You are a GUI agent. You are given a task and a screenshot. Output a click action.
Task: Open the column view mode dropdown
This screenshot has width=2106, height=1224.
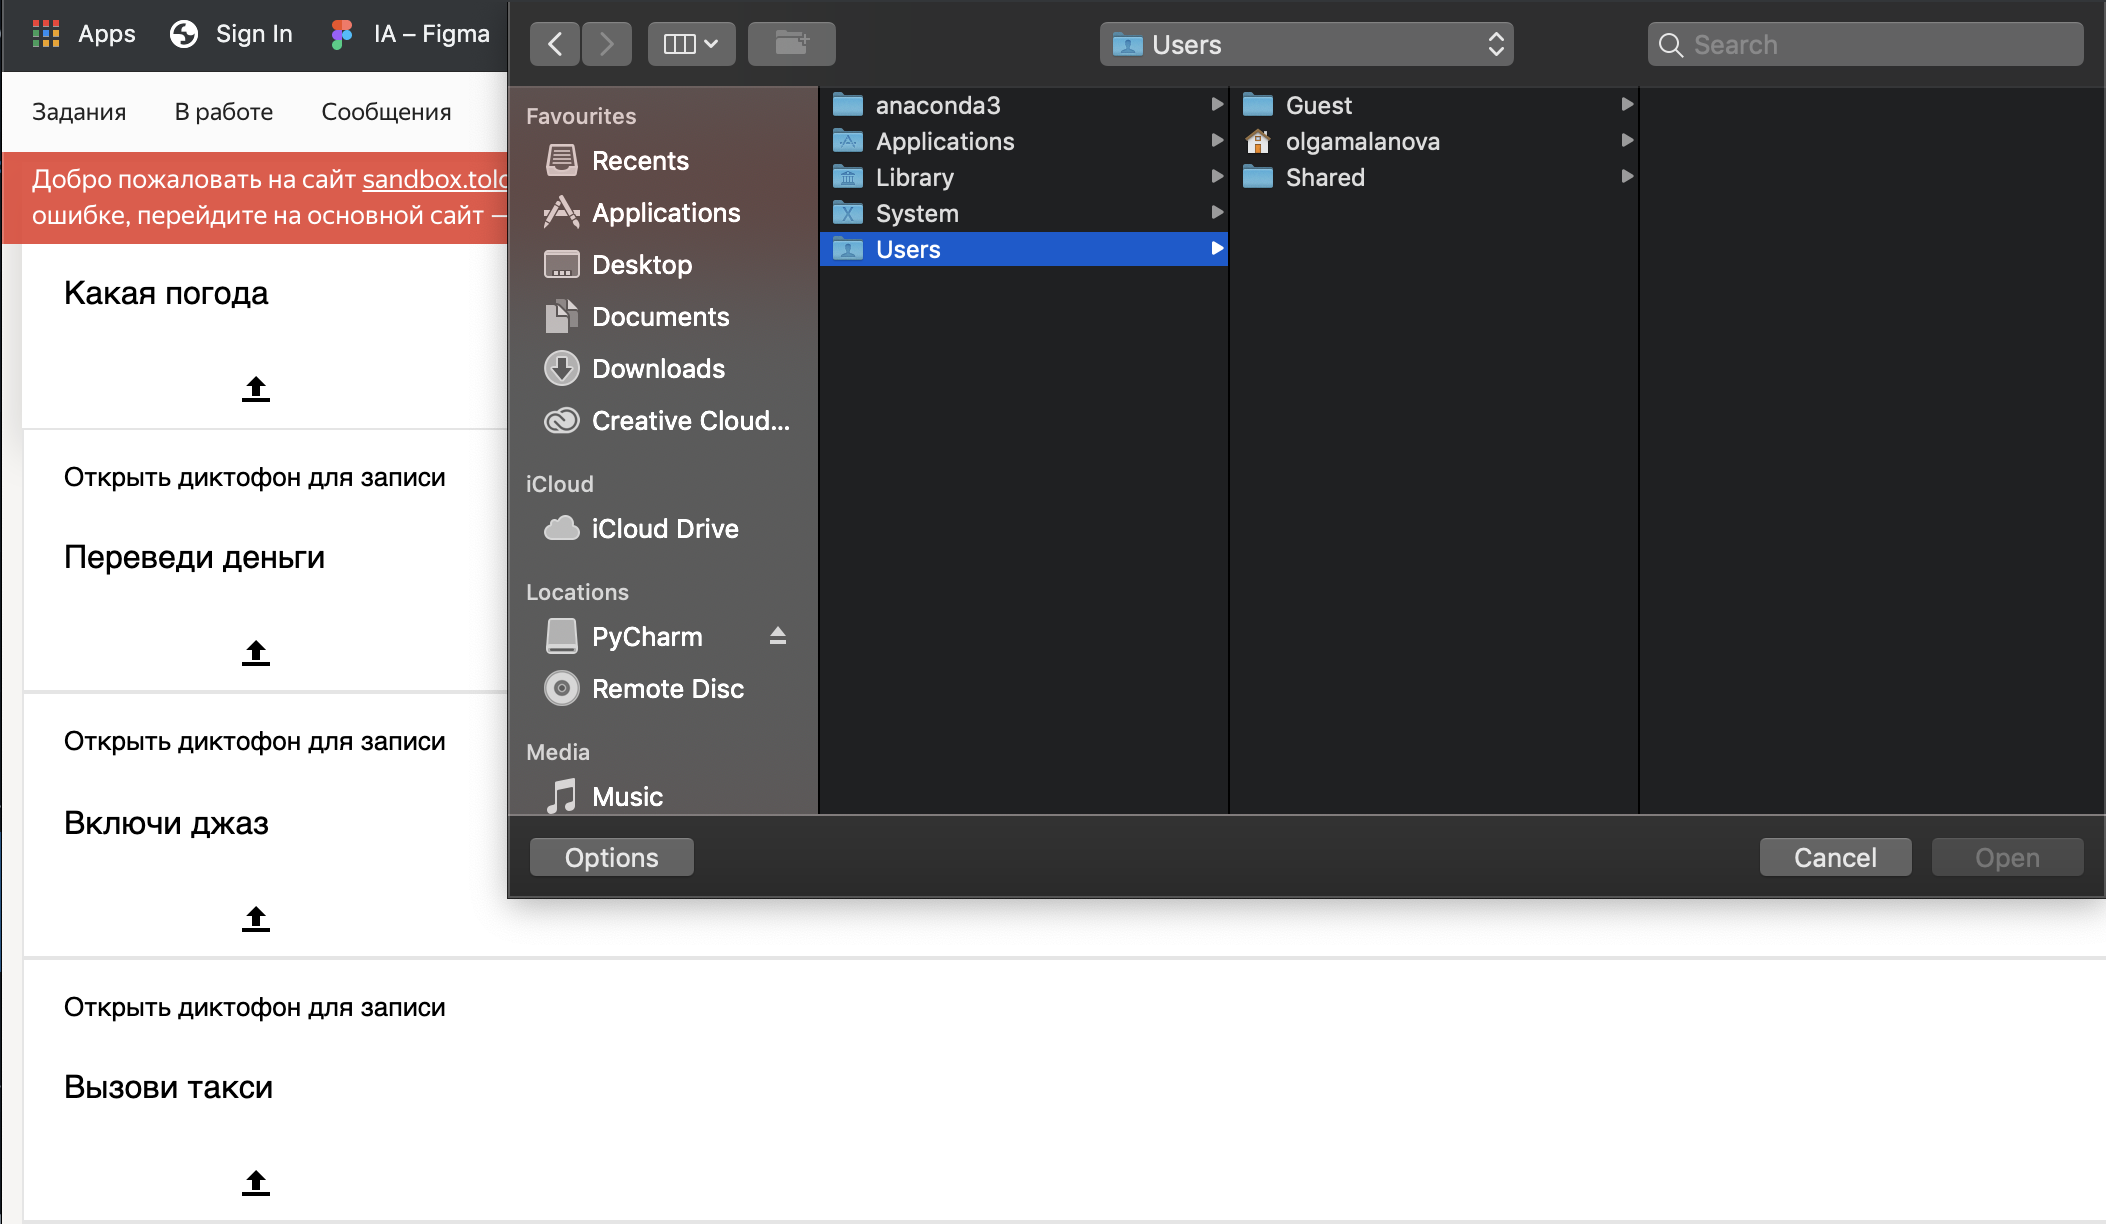tap(691, 44)
